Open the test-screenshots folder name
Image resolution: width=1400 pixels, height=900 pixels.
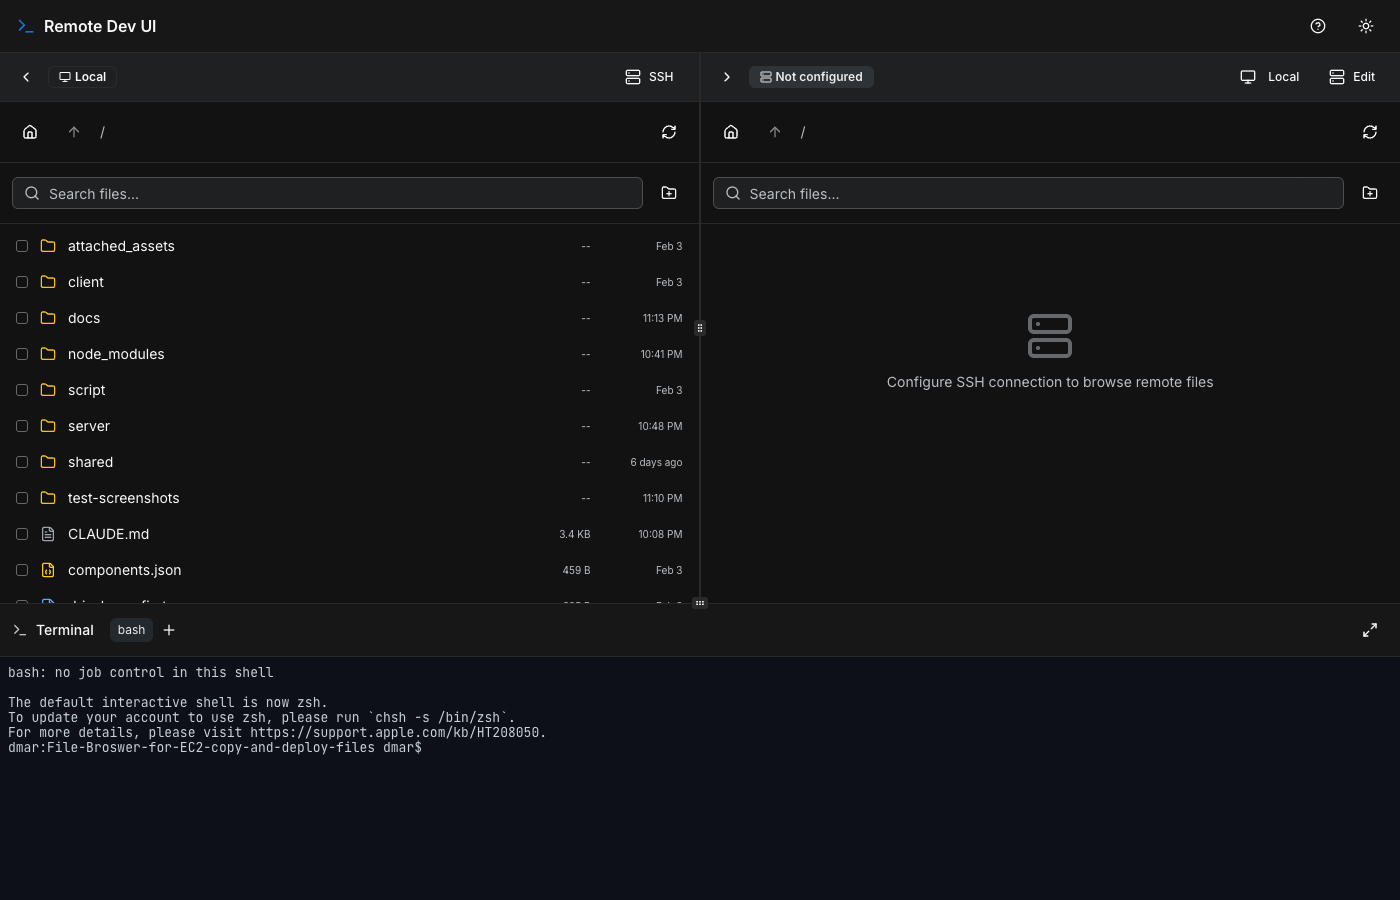click(124, 498)
